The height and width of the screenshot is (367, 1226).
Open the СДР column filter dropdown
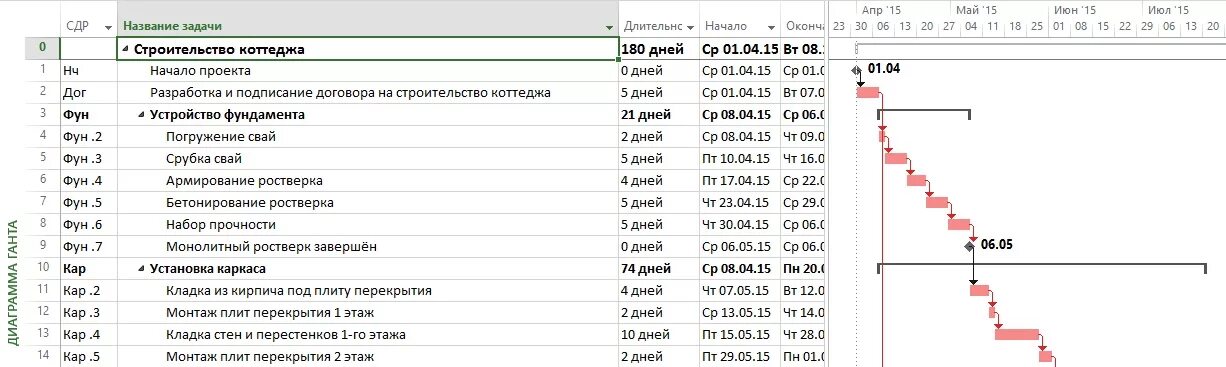(x=108, y=27)
